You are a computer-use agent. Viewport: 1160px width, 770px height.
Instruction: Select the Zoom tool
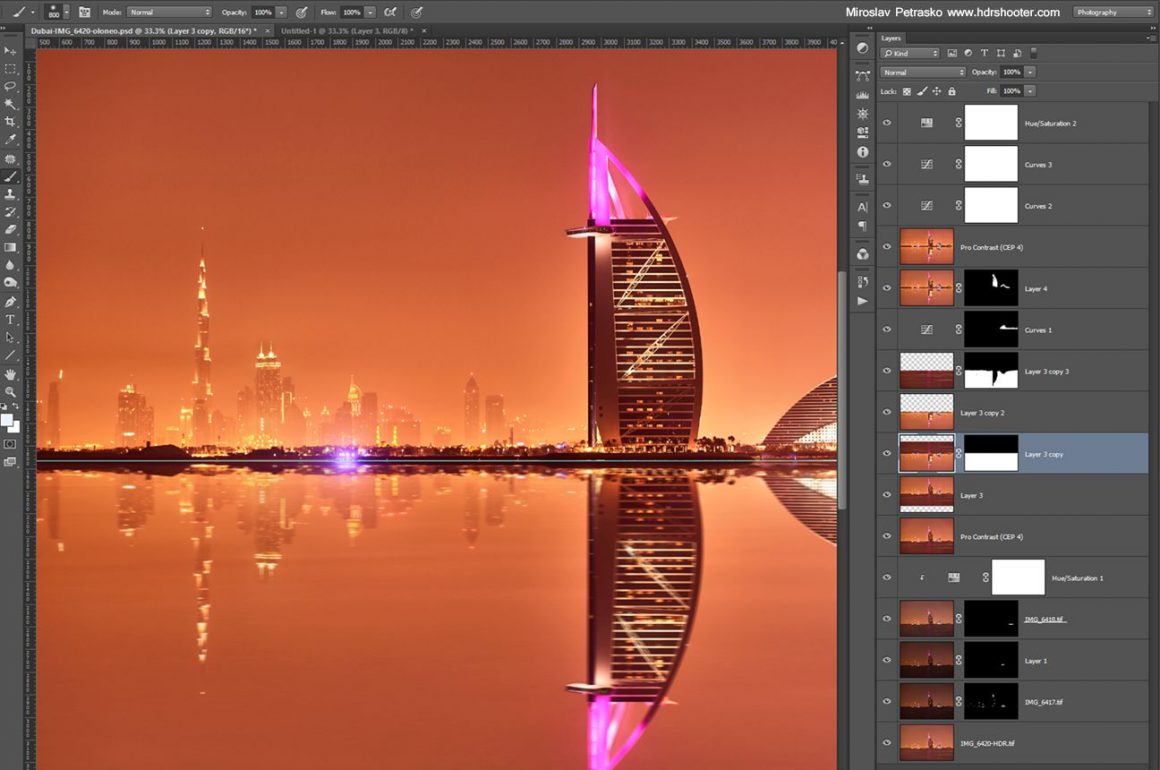[x=10, y=392]
